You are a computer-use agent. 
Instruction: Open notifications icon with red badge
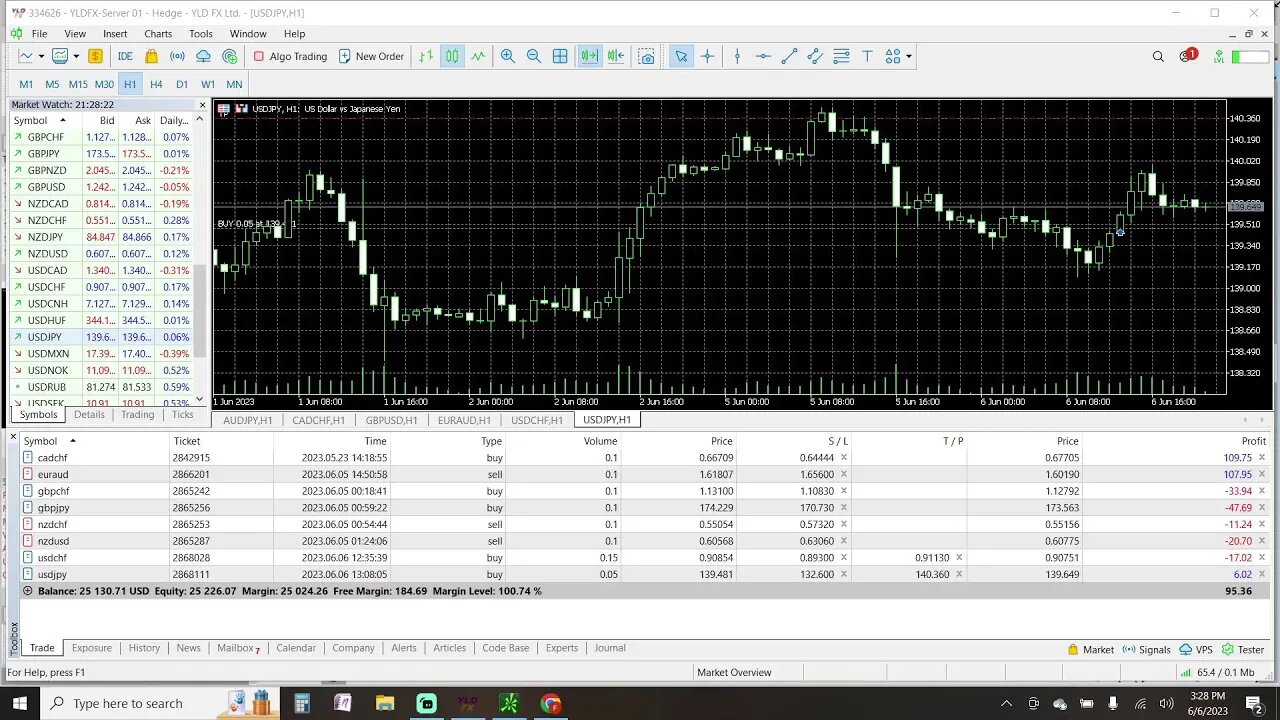pyautogui.click(x=1187, y=56)
